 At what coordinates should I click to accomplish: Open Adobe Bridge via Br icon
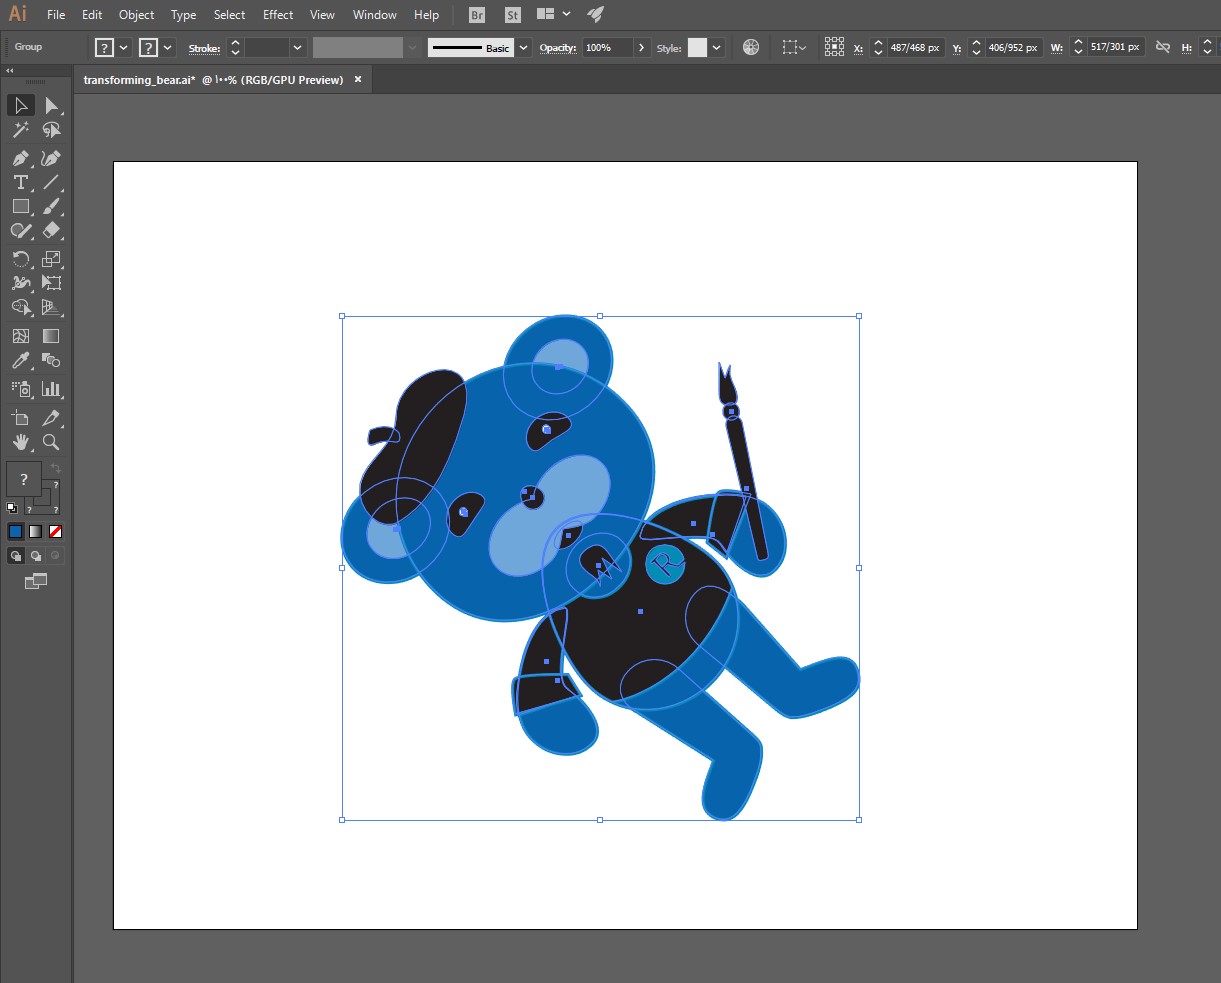[x=477, y=15]
